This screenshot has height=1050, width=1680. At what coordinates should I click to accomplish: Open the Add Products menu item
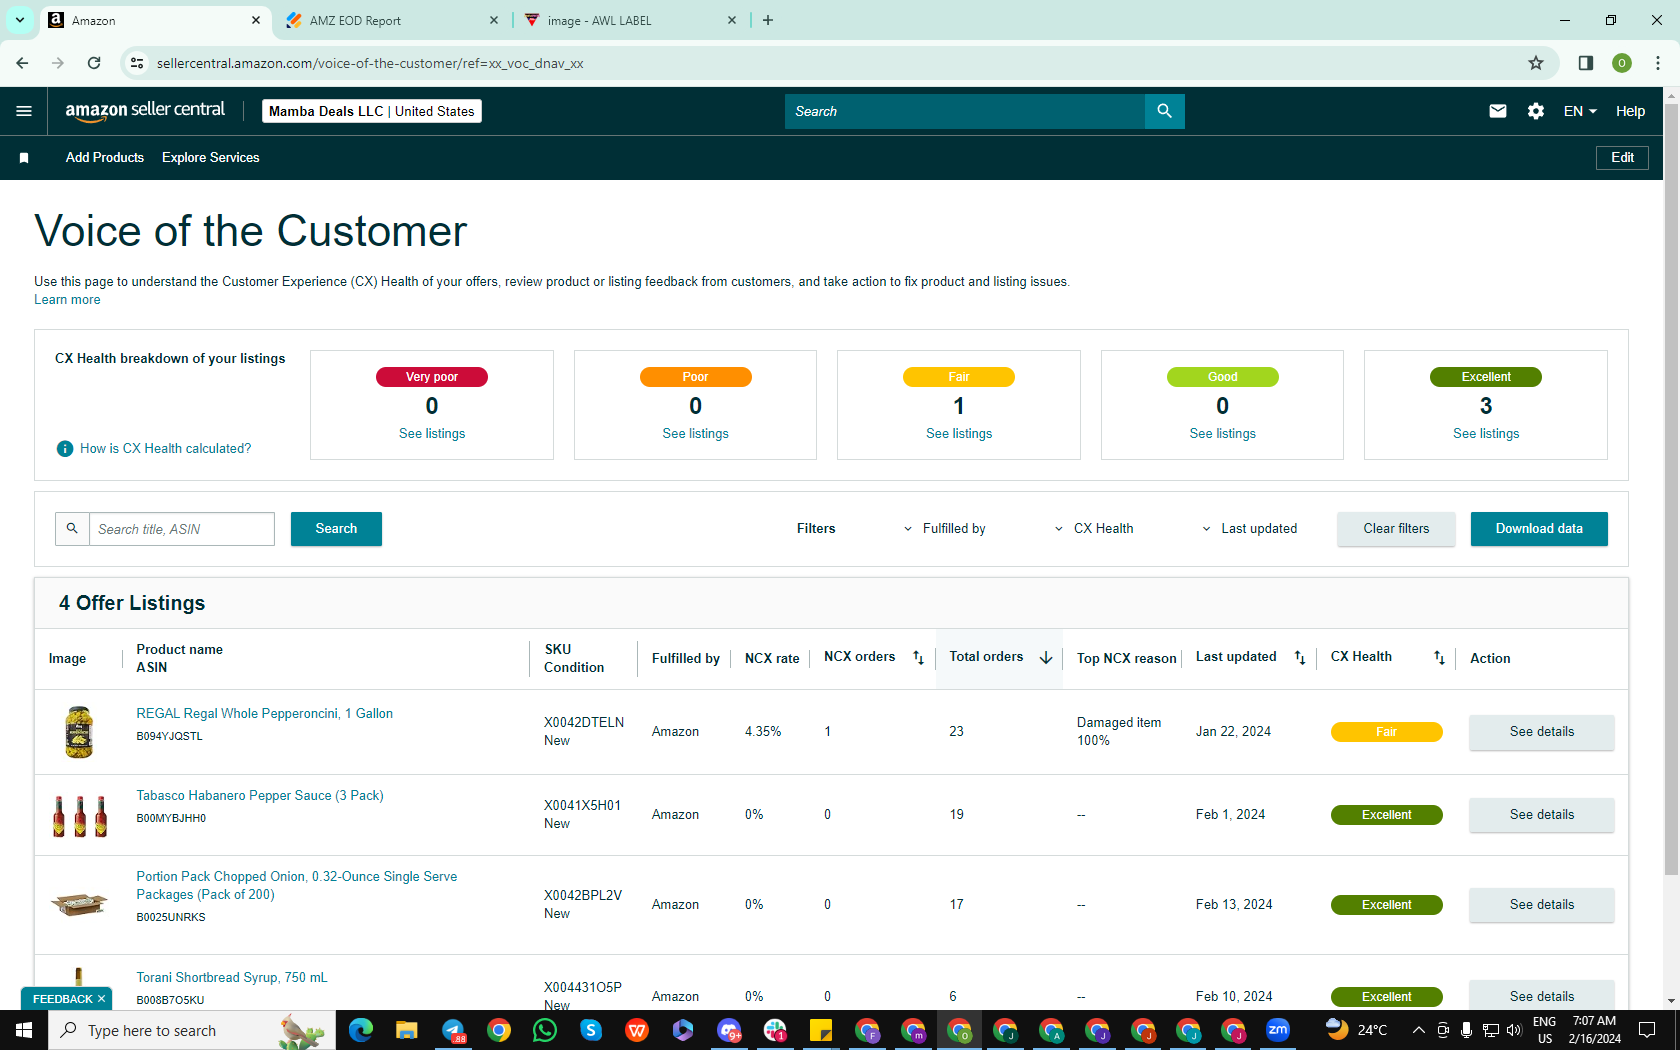tap(105, 158)
